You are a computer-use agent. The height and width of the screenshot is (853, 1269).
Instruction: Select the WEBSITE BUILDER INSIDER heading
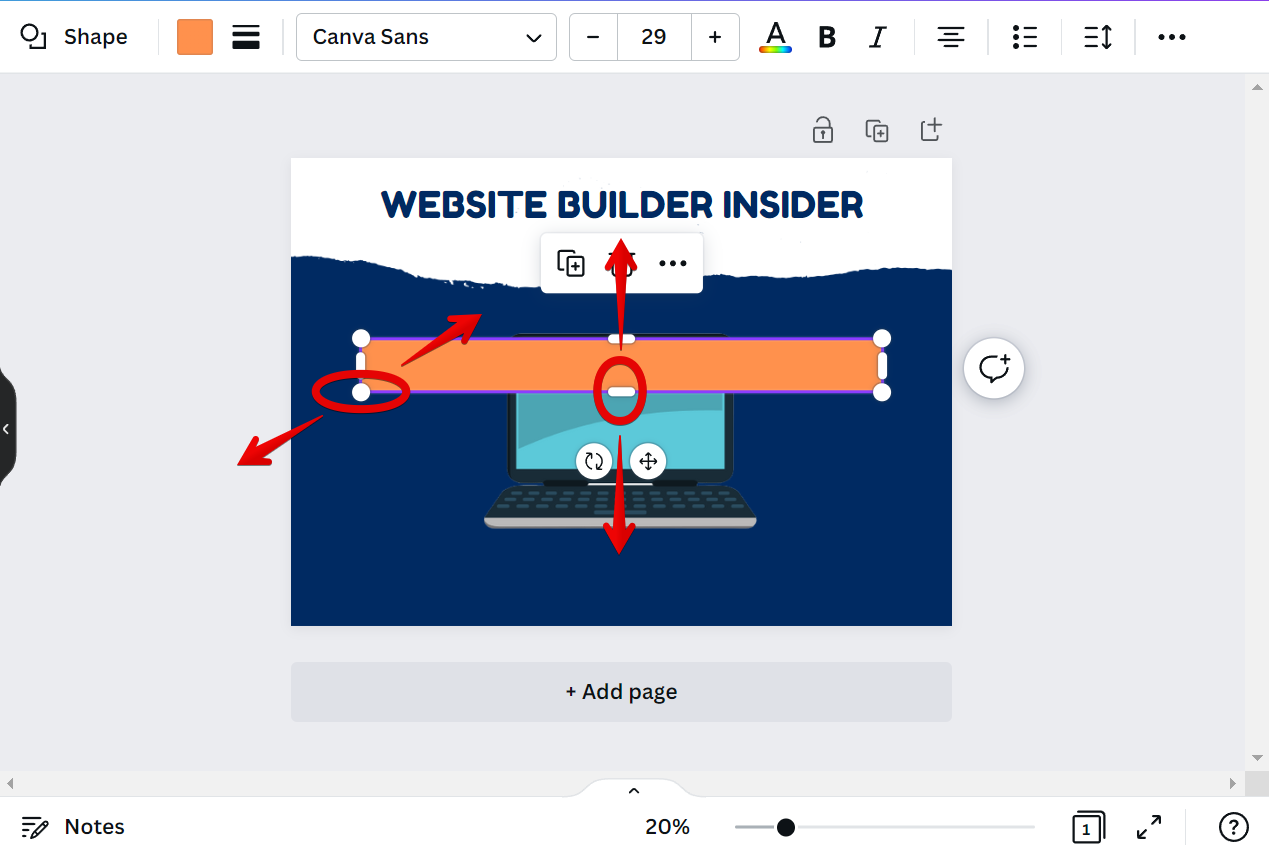[x=622, y=204]
